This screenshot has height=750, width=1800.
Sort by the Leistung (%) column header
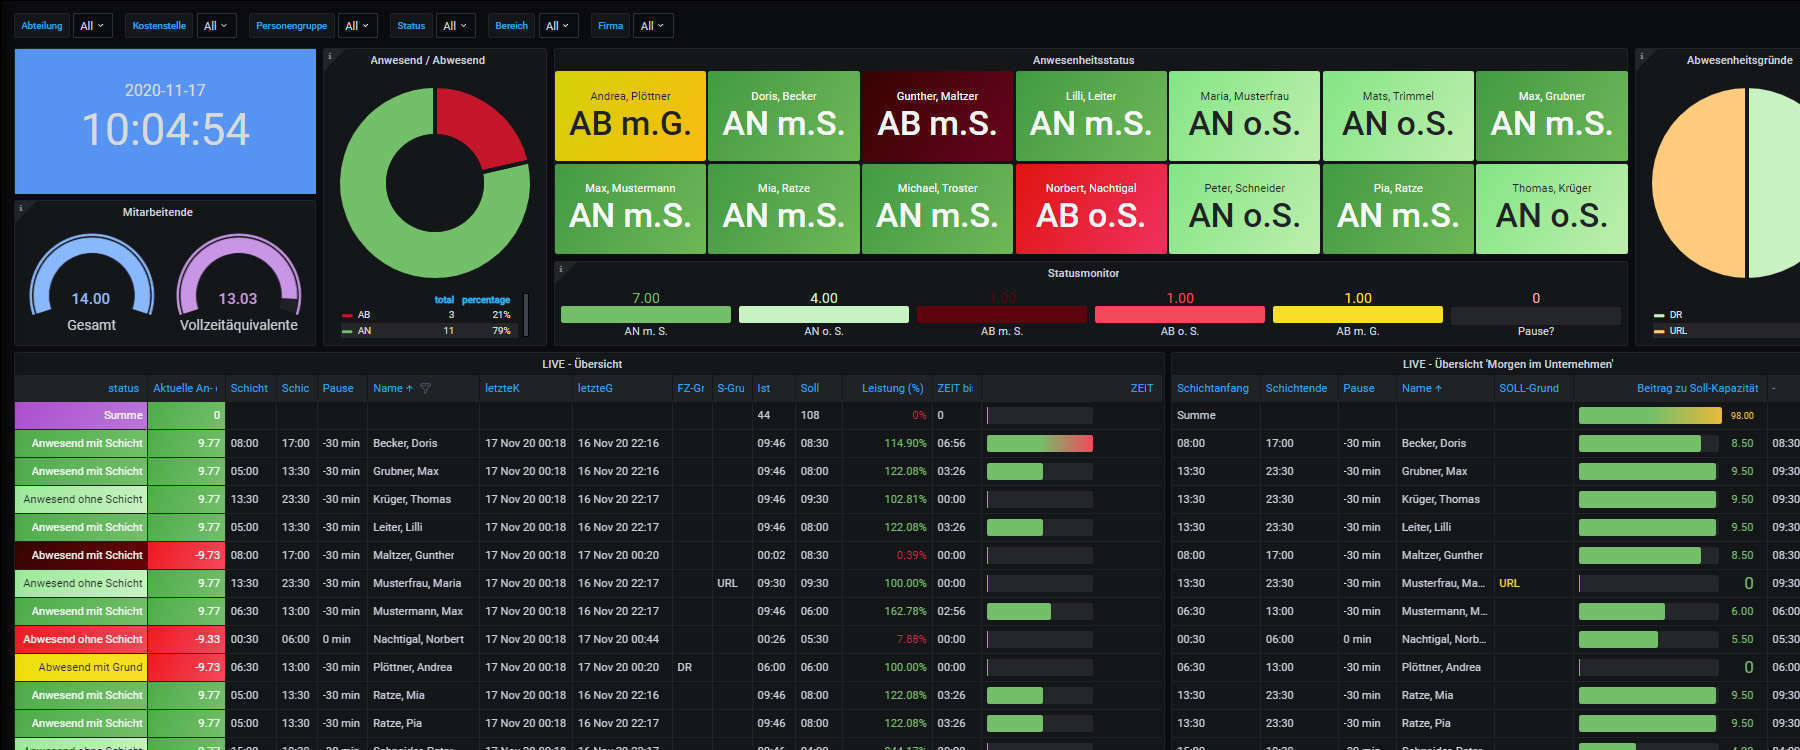[892, 388]
